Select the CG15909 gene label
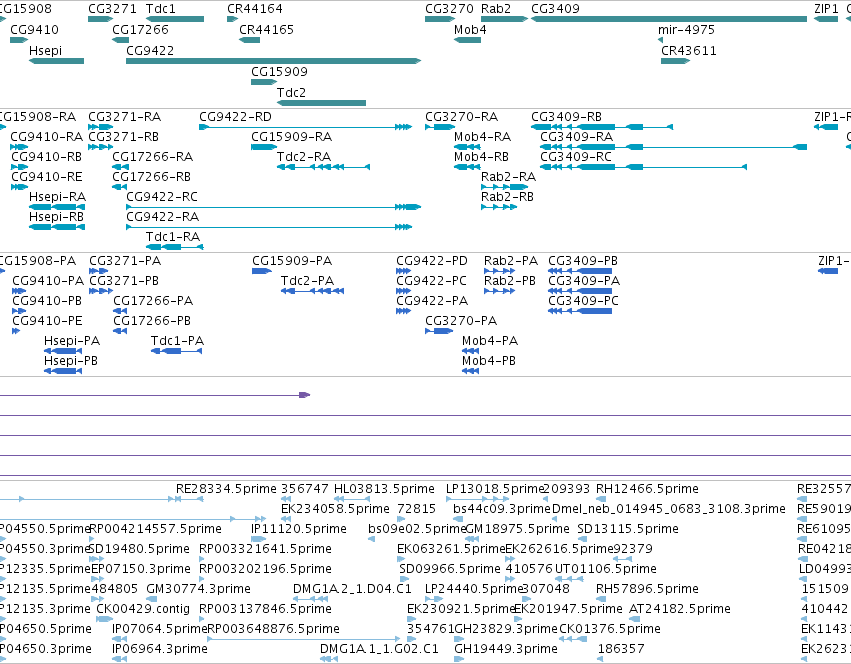The width and height of the screenshot is (851, 664). pos(279,72)
